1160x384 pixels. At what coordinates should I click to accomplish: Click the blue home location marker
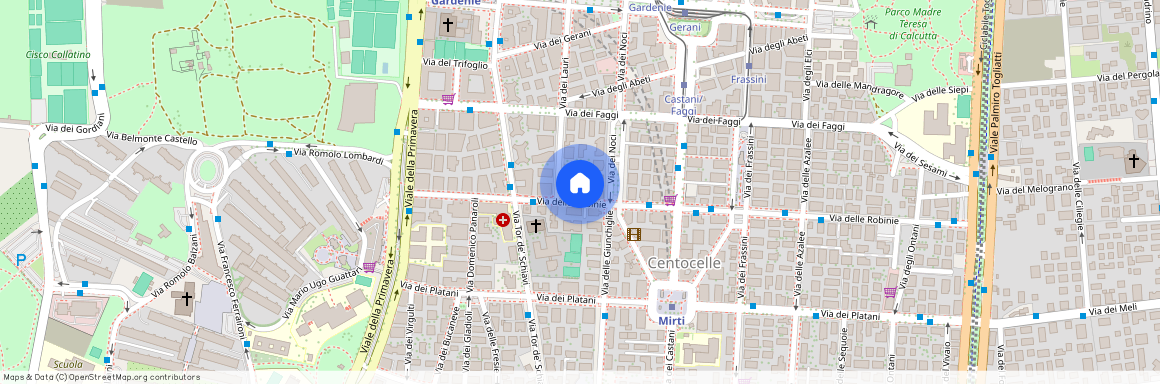(579, 183)
